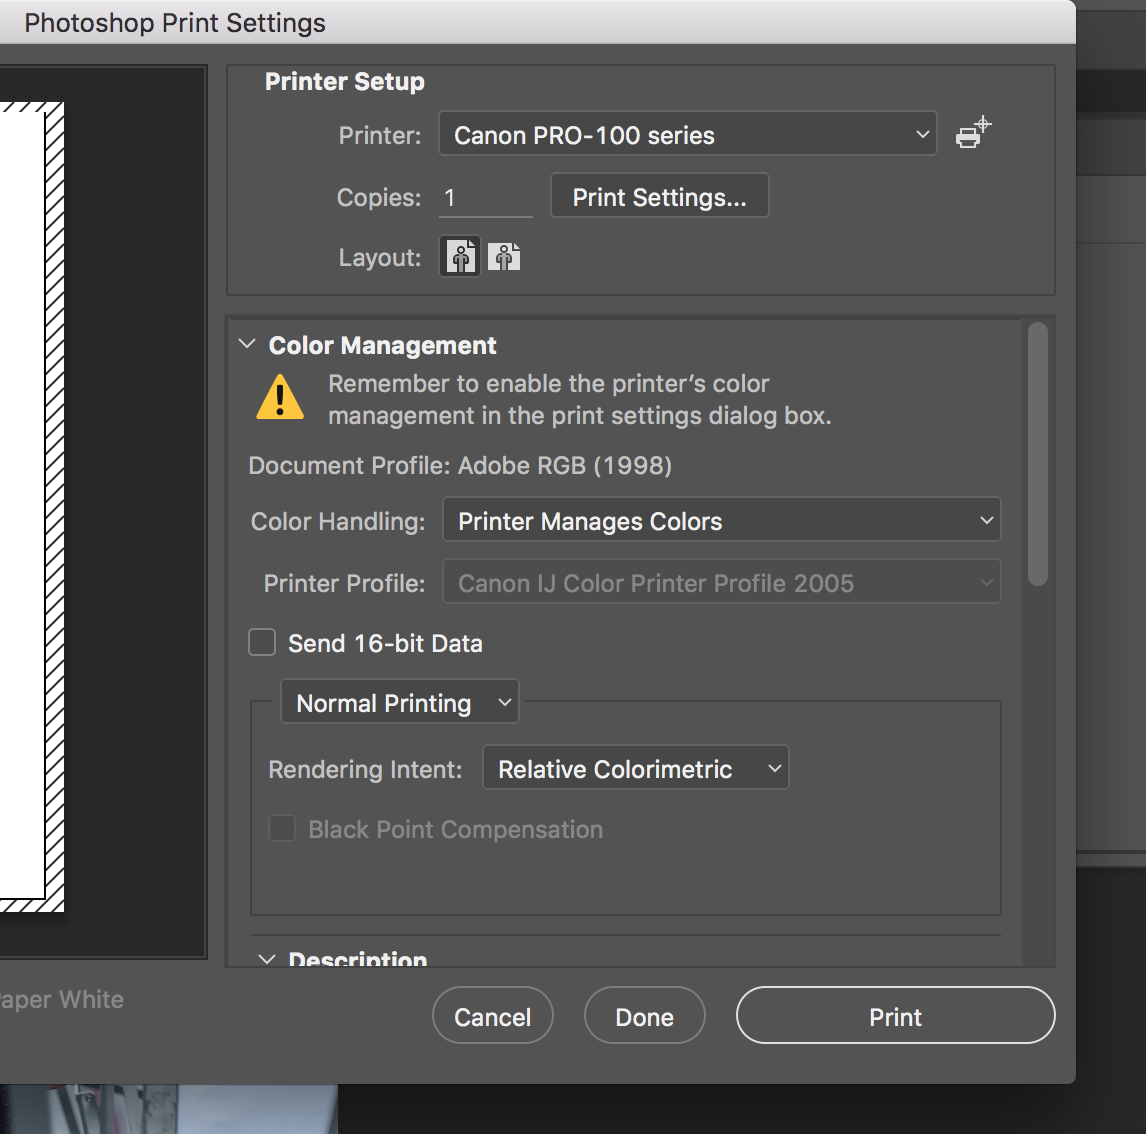Toggle Black Point Compensation

tap(281, 828)
